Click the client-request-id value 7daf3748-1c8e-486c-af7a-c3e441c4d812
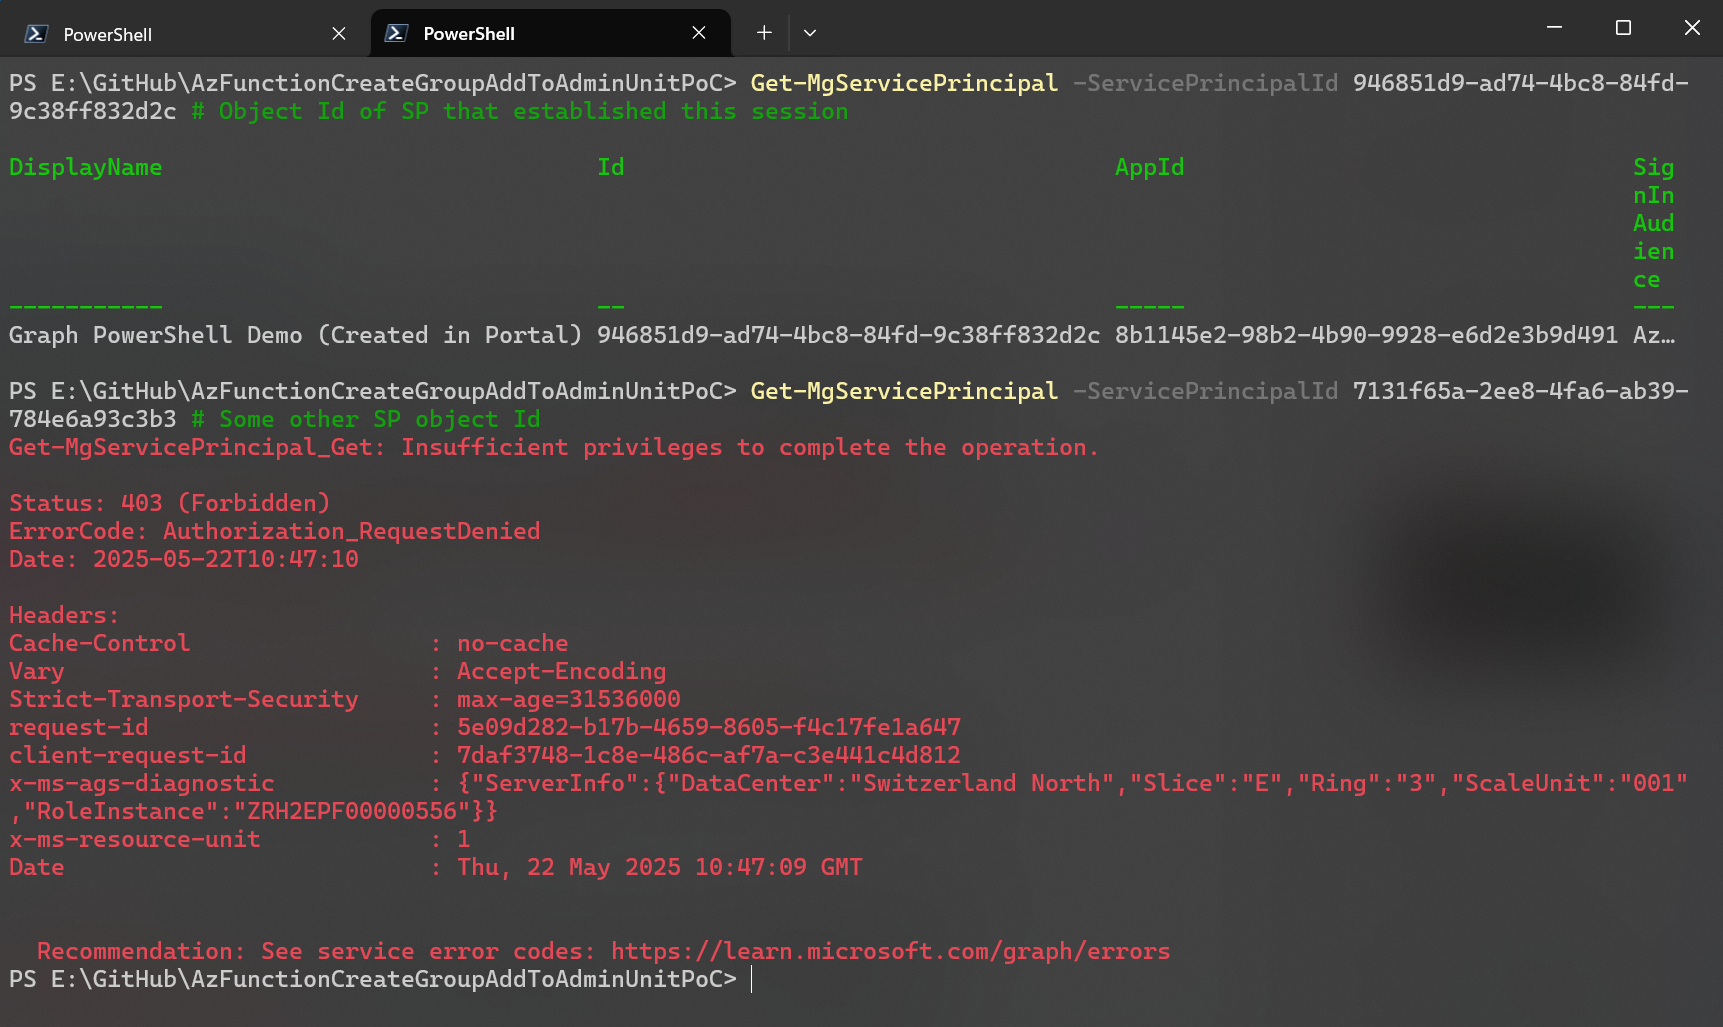The height and width of the screenshot is (1027, 1723). point(709,755)
